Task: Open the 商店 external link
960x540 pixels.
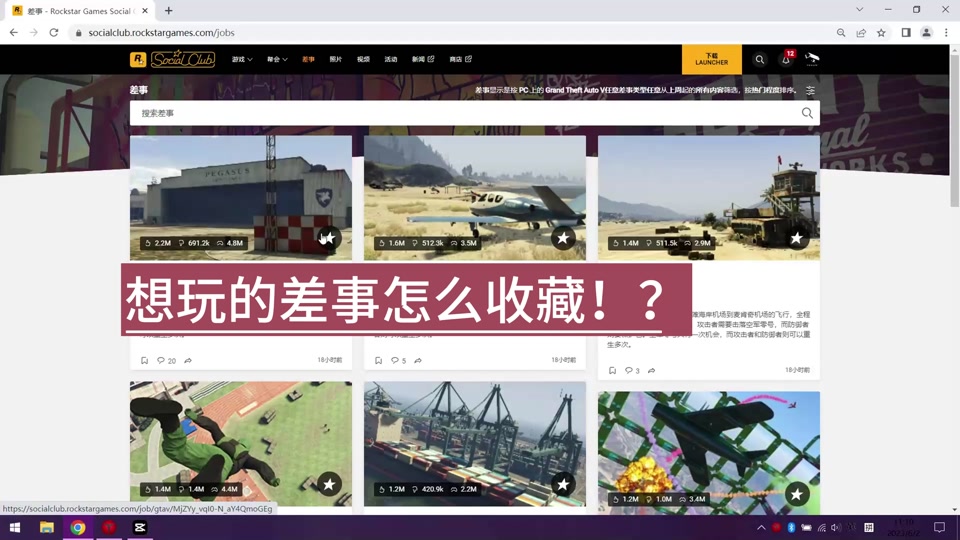Action: point(460,59)
